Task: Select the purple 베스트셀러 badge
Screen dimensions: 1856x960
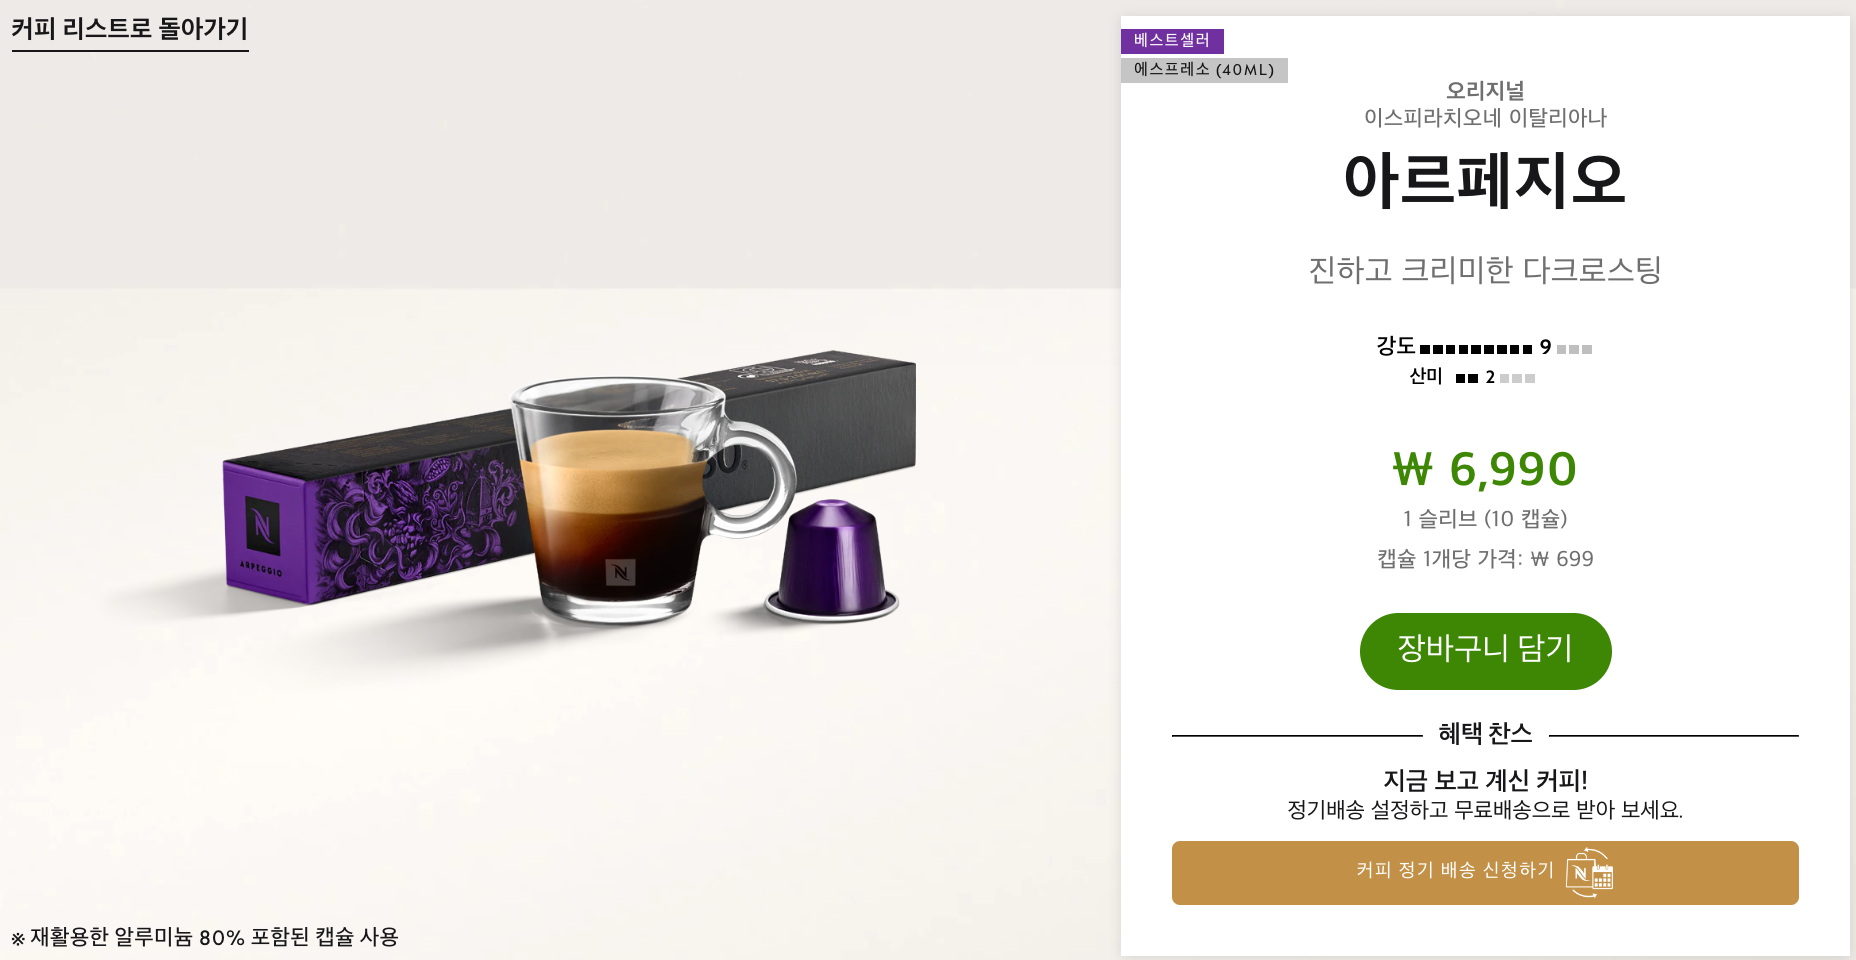Action: coord(1172,41)
